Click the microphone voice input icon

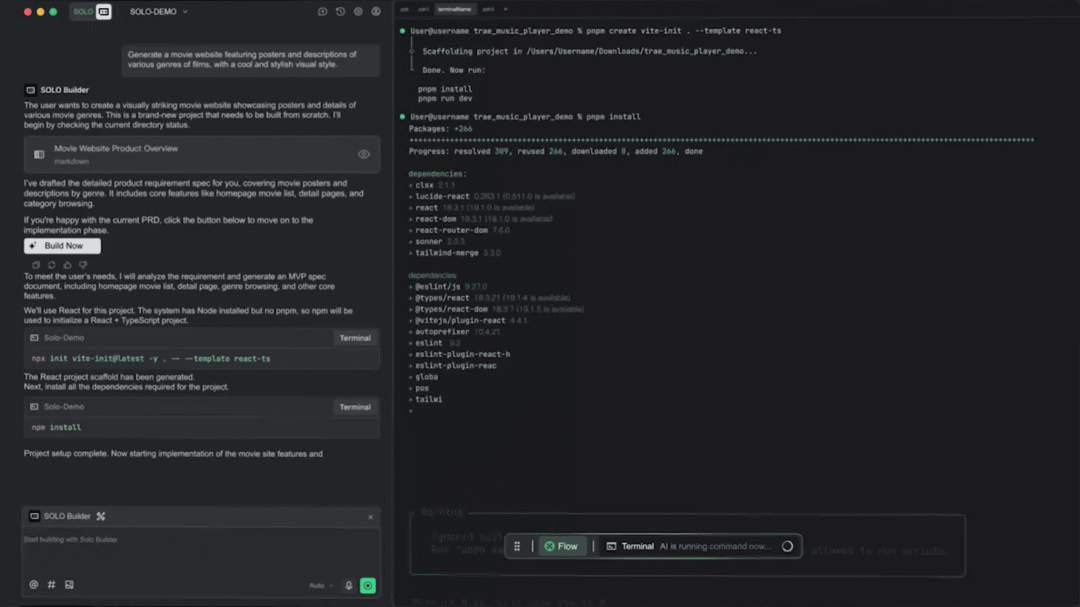point(349,586)
